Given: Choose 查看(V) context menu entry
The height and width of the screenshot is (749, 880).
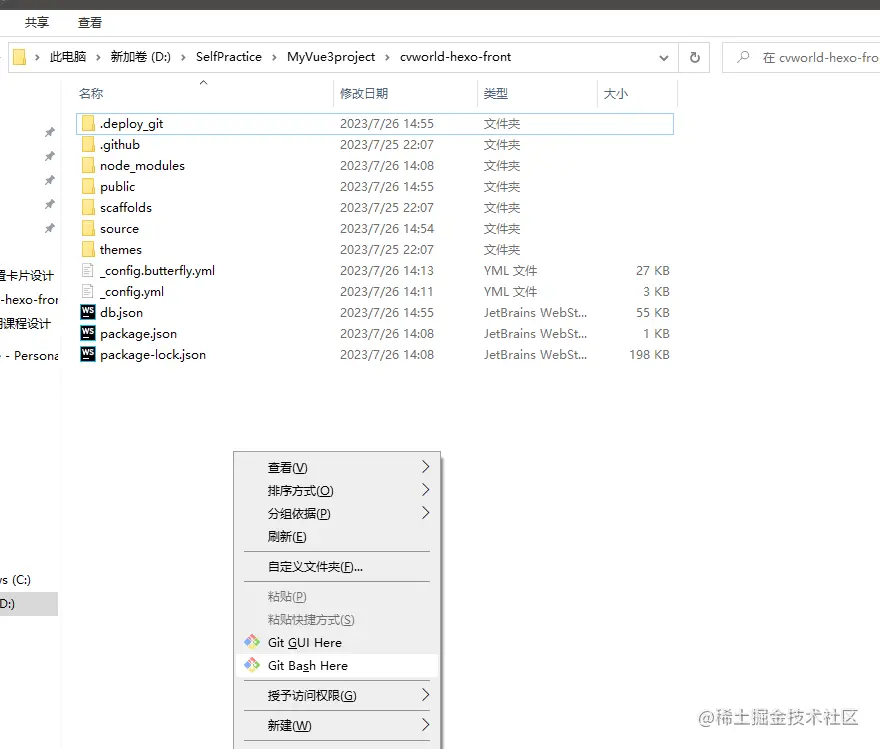Looking at the screenshot, I should (x=337, y=467).
